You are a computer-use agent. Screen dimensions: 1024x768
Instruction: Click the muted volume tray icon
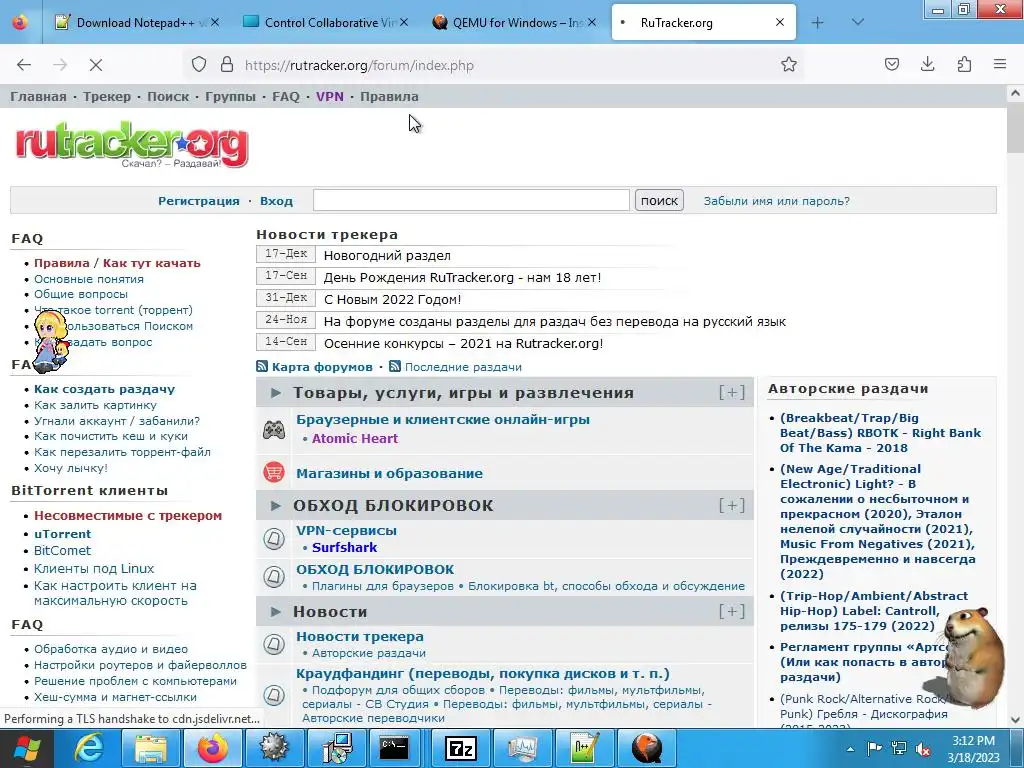tap(923, 749)
